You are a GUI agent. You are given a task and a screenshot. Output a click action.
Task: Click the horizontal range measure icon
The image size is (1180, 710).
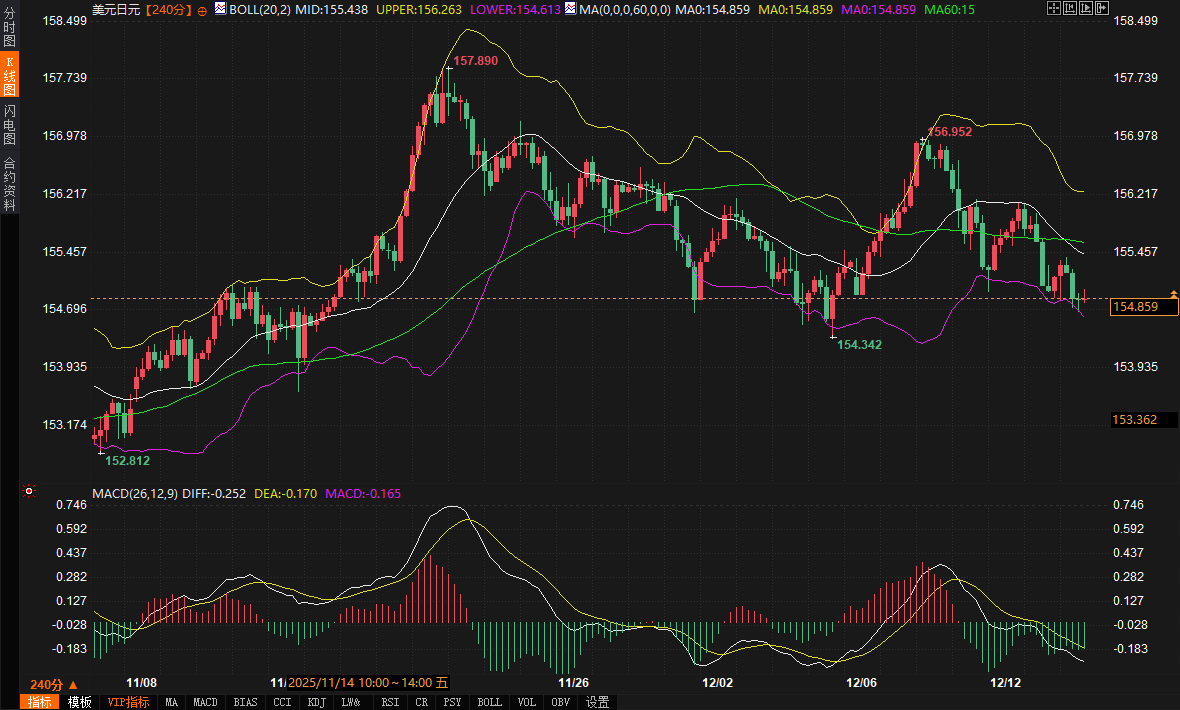tap(1069, 8)
